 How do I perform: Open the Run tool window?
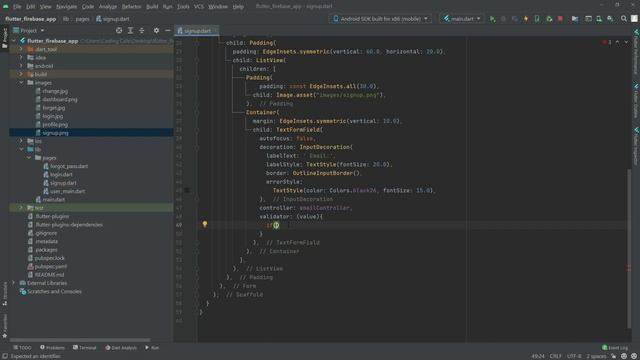coord(152,348)
